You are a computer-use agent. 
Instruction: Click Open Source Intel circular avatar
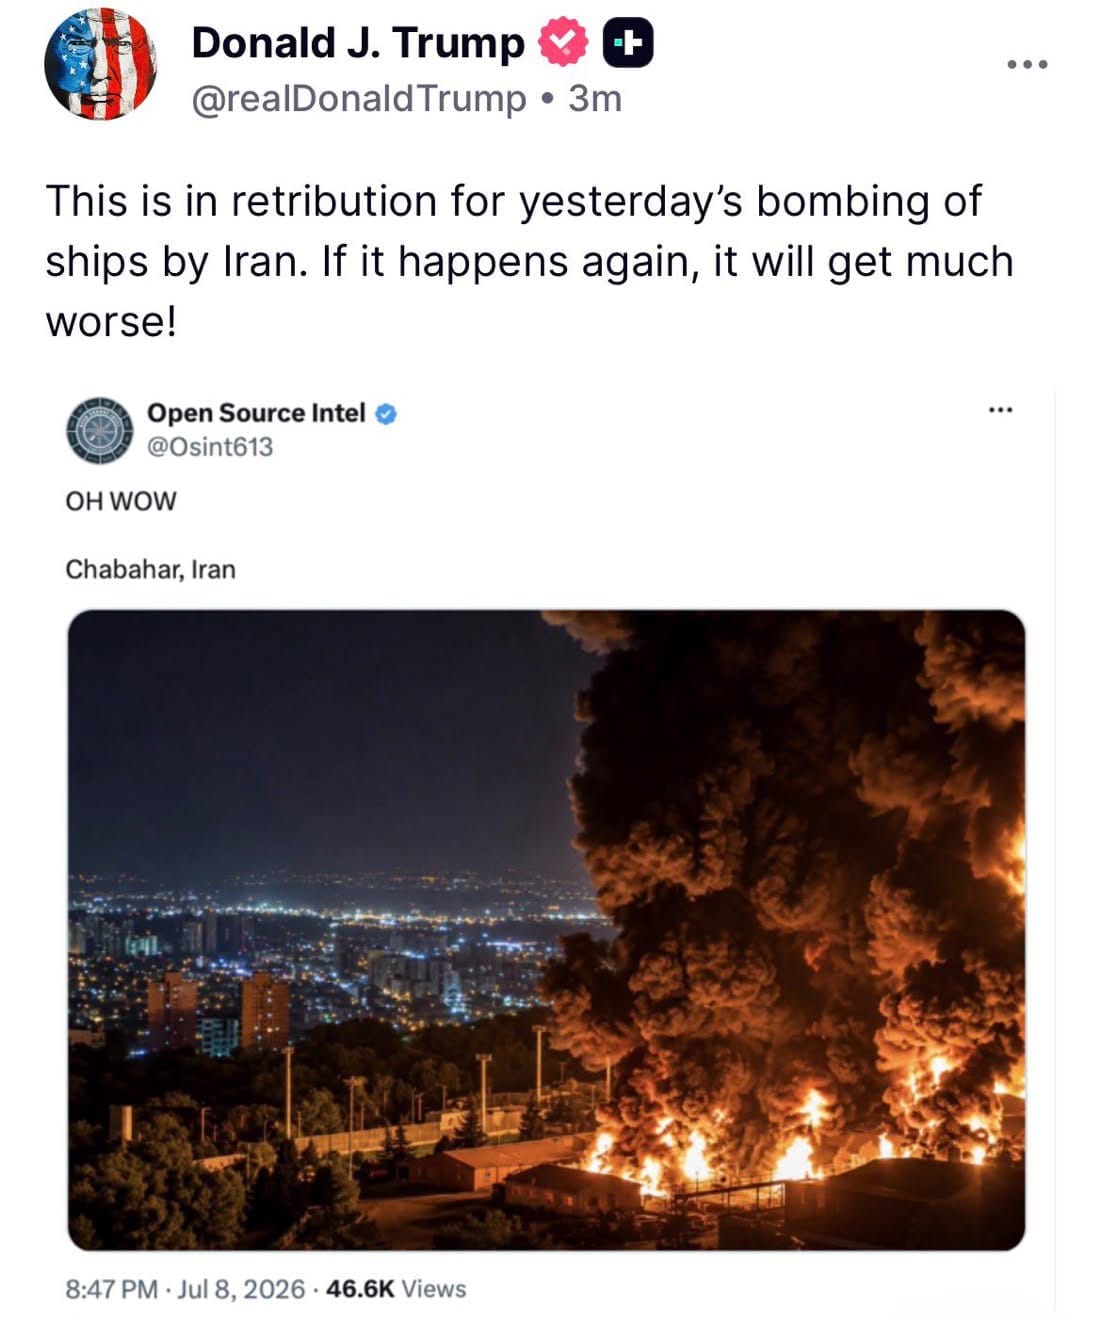100,431
